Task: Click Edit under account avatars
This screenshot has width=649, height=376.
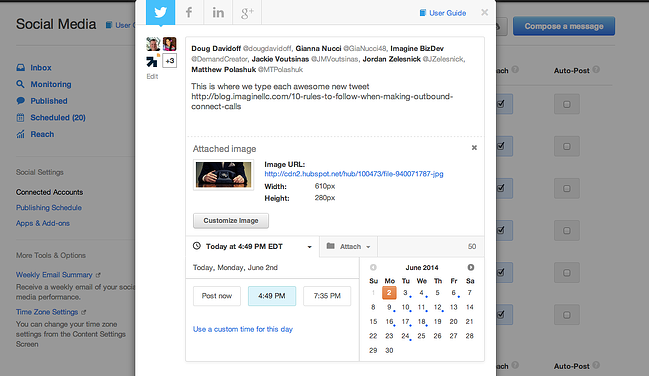Action: point(152,77)
